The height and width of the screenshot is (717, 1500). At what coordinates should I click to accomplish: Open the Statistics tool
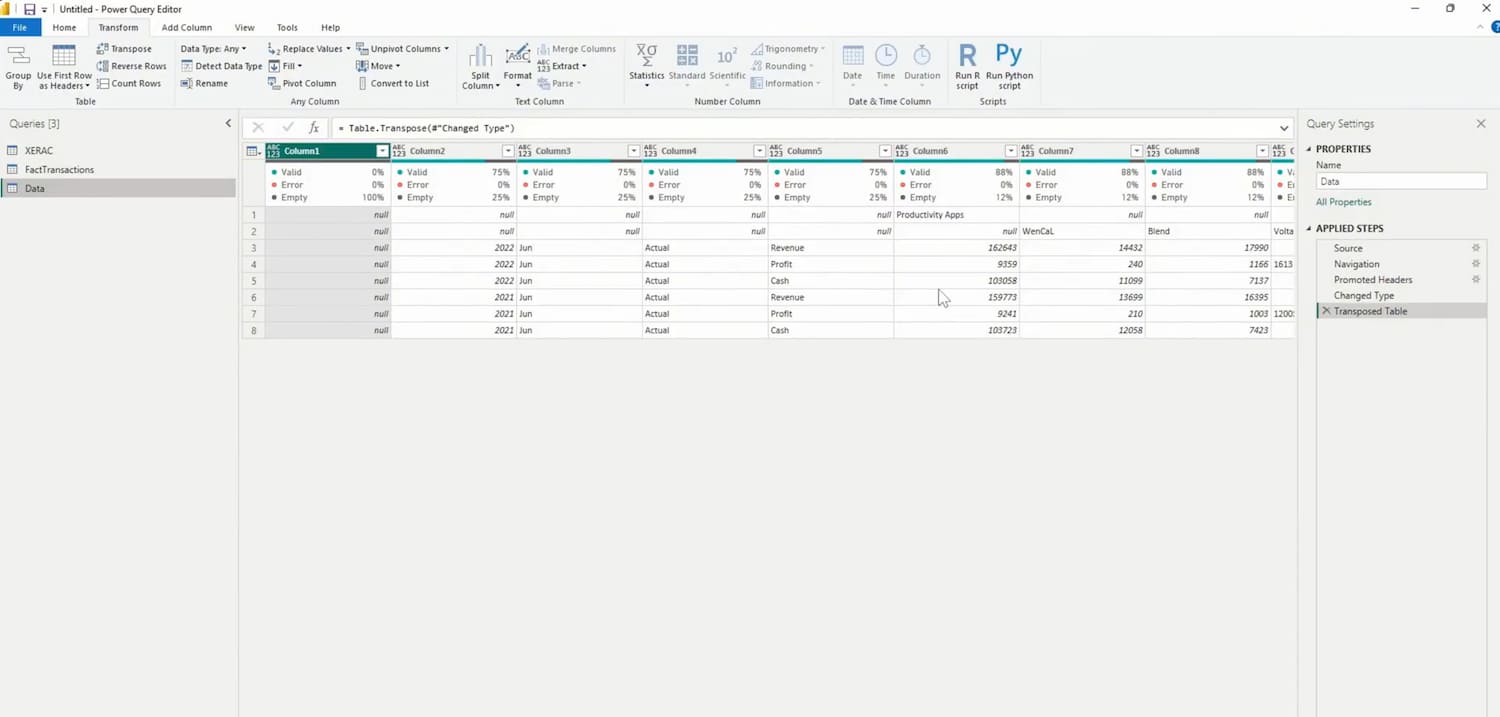[646, 67]
